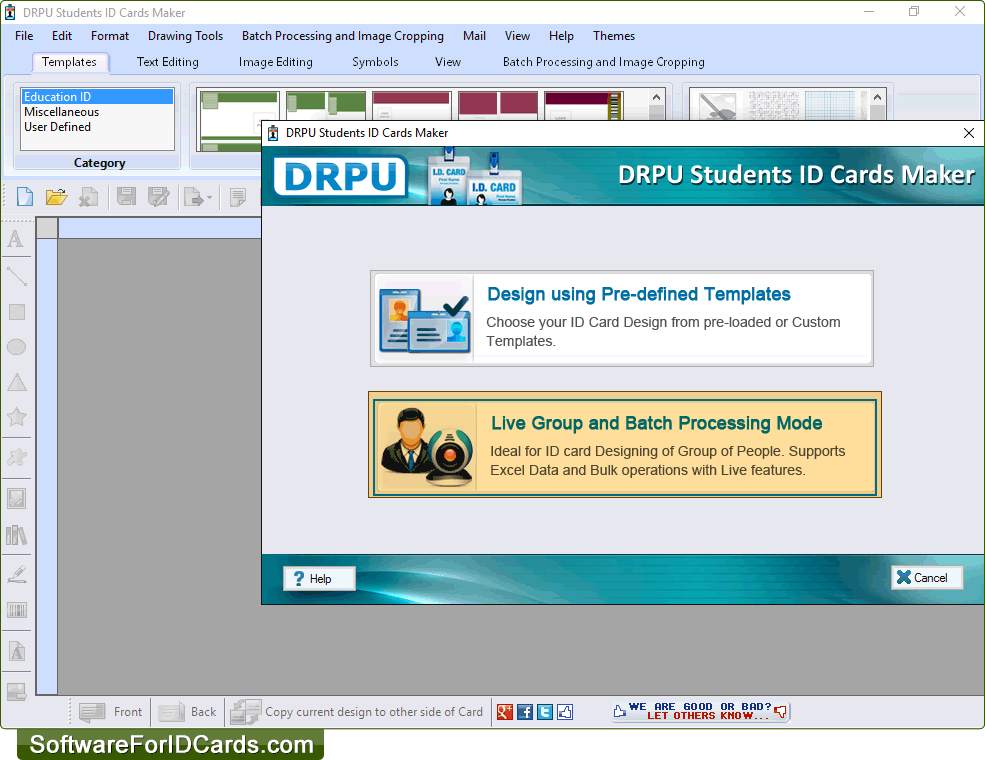The image size is (985, 760).
Task: Switch to the Batch Processing ribbon tab
Action: point(604,62)
